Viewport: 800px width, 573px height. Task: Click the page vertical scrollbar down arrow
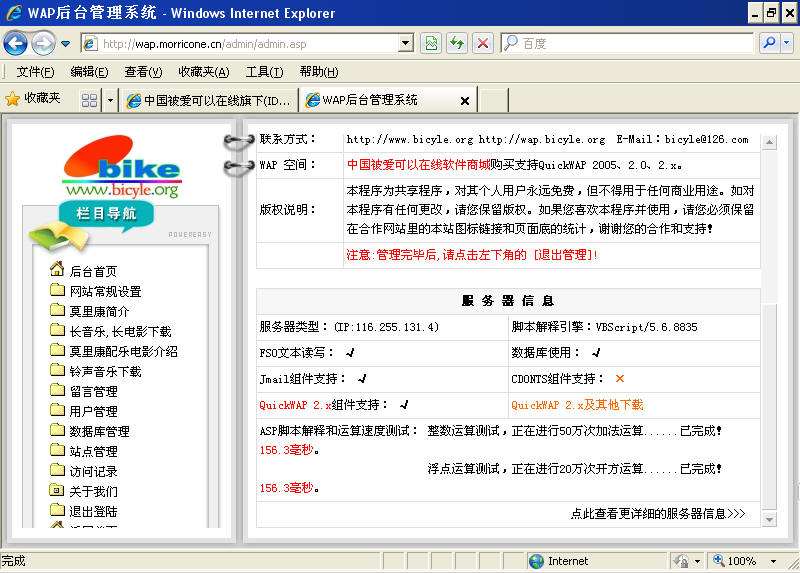[769, 520]
